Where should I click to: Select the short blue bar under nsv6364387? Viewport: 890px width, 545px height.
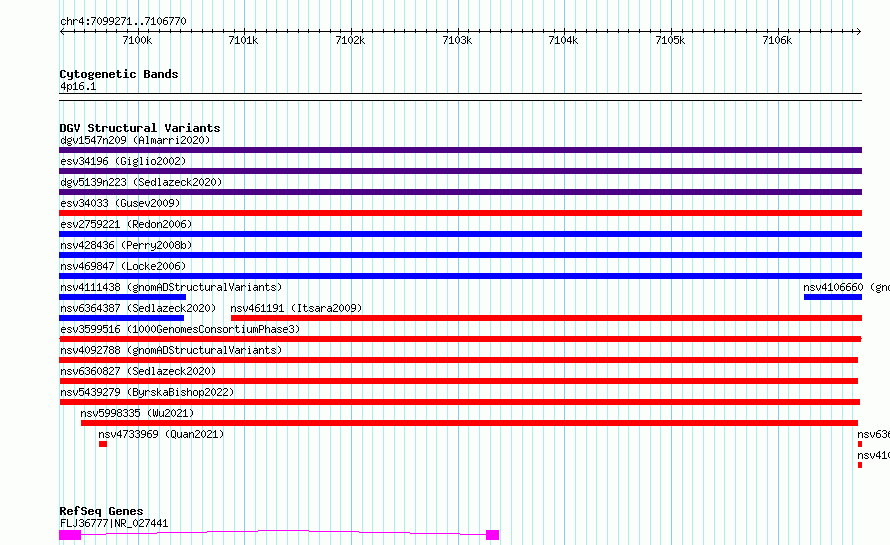pyautogui.click(x=121, y=318)
